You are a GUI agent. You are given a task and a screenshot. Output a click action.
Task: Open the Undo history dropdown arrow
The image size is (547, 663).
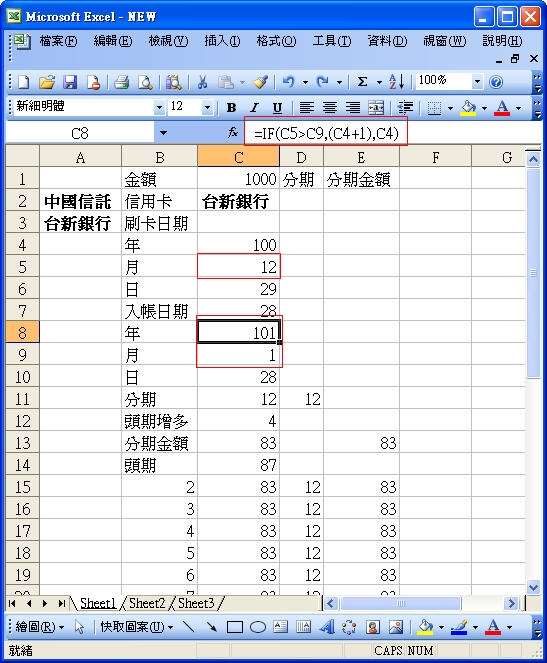(x=305, y=82)
